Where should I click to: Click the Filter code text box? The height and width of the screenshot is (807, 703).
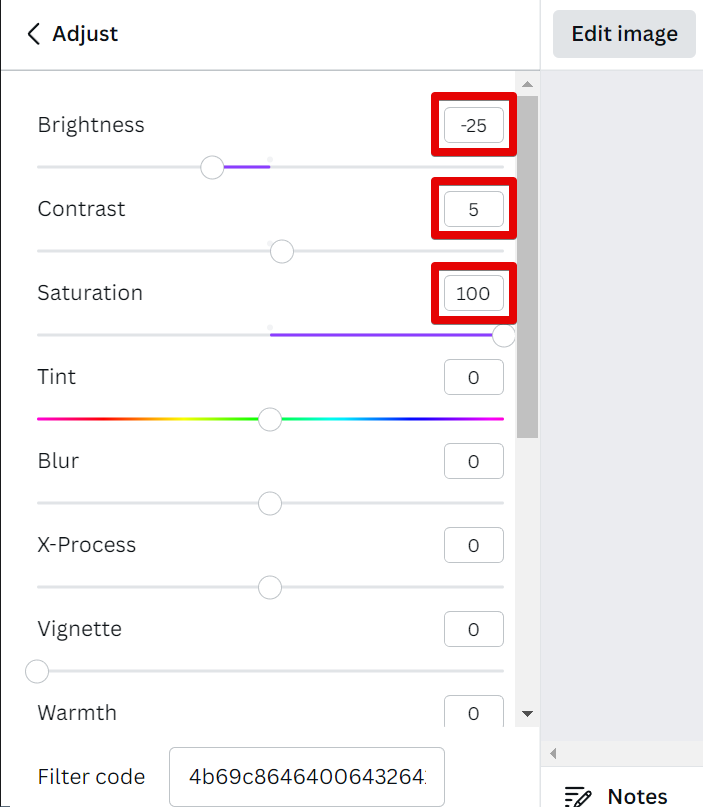coord(306,776)
